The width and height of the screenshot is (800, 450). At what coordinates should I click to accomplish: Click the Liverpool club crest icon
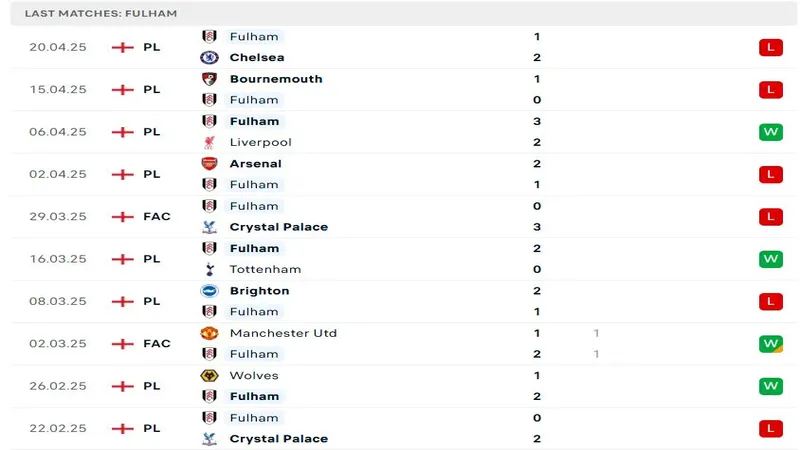pyautogui.click(x=209, y=142)
